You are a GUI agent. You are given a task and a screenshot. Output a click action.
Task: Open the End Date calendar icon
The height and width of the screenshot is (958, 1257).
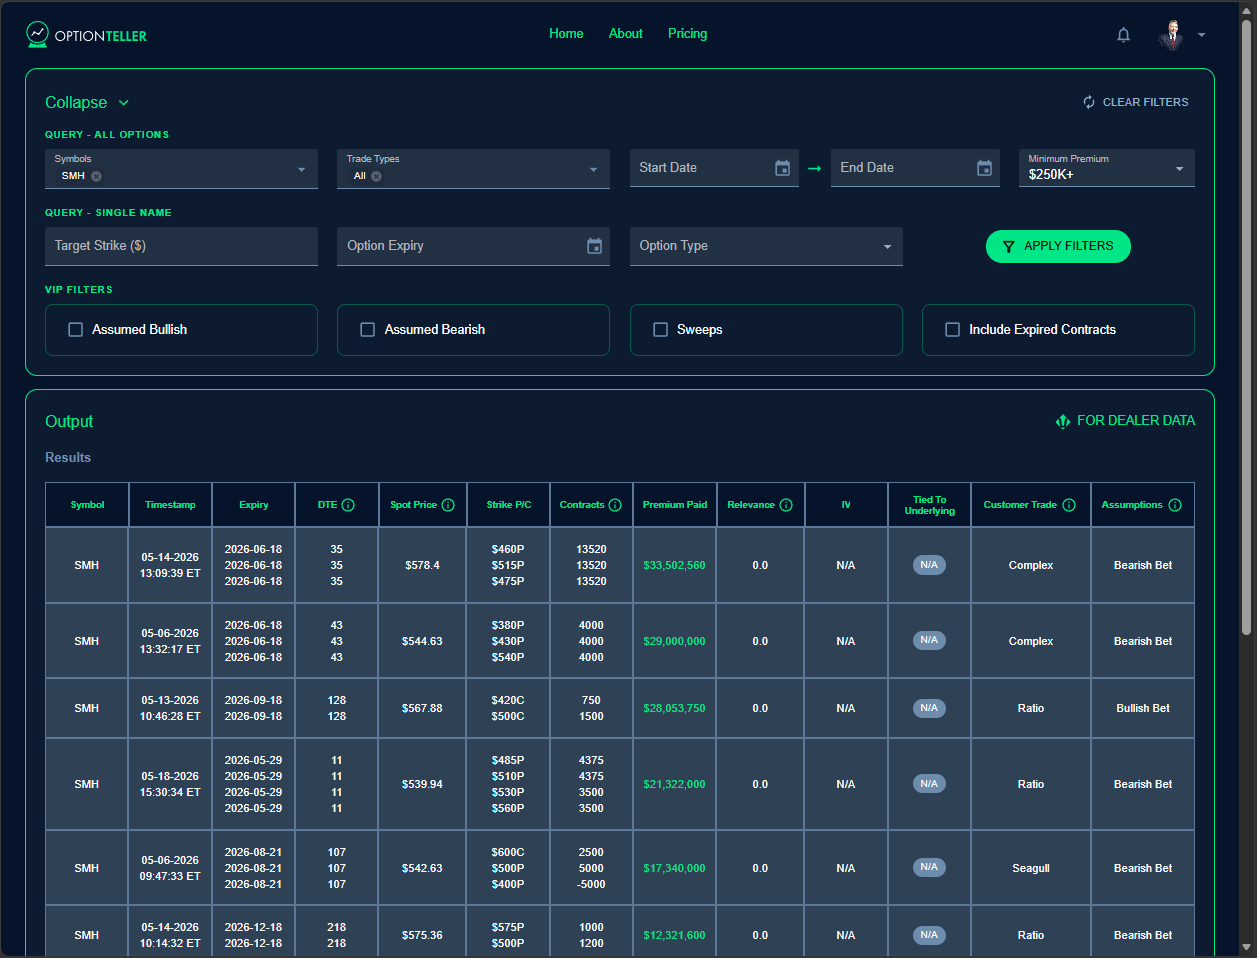(x=984, y=168)
